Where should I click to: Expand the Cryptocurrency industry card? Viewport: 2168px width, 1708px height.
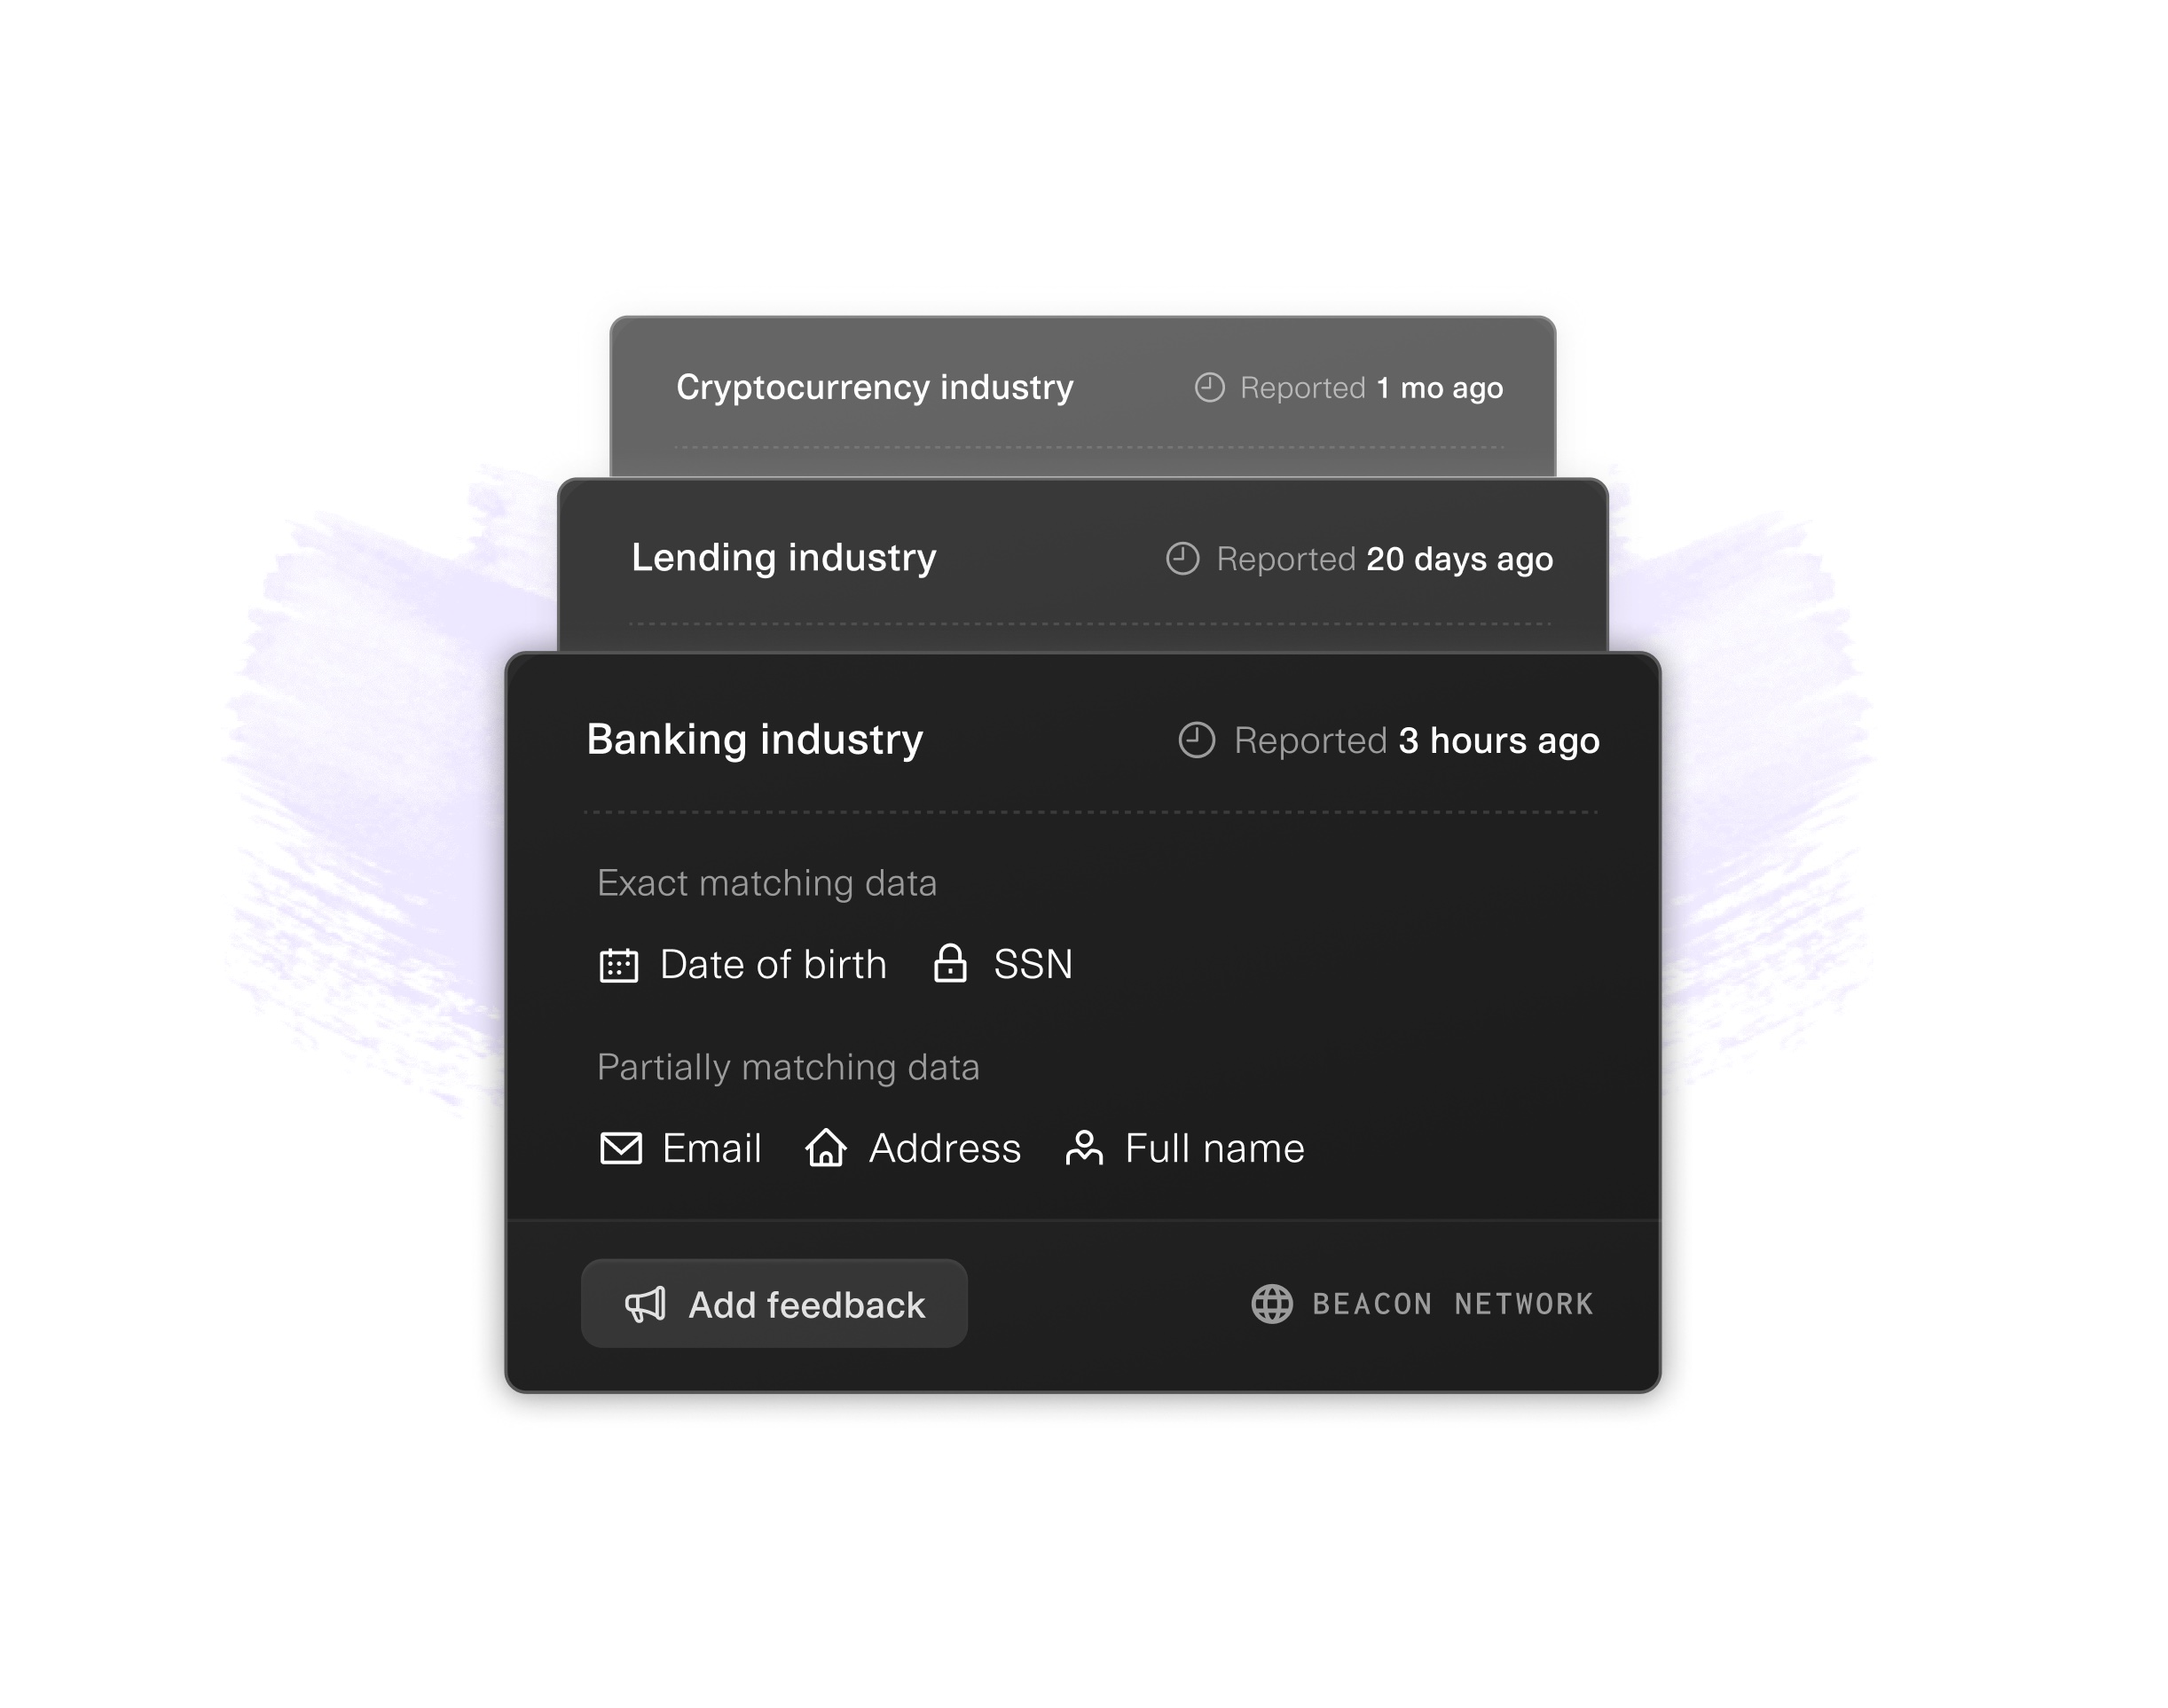(x=1083, y=397)
